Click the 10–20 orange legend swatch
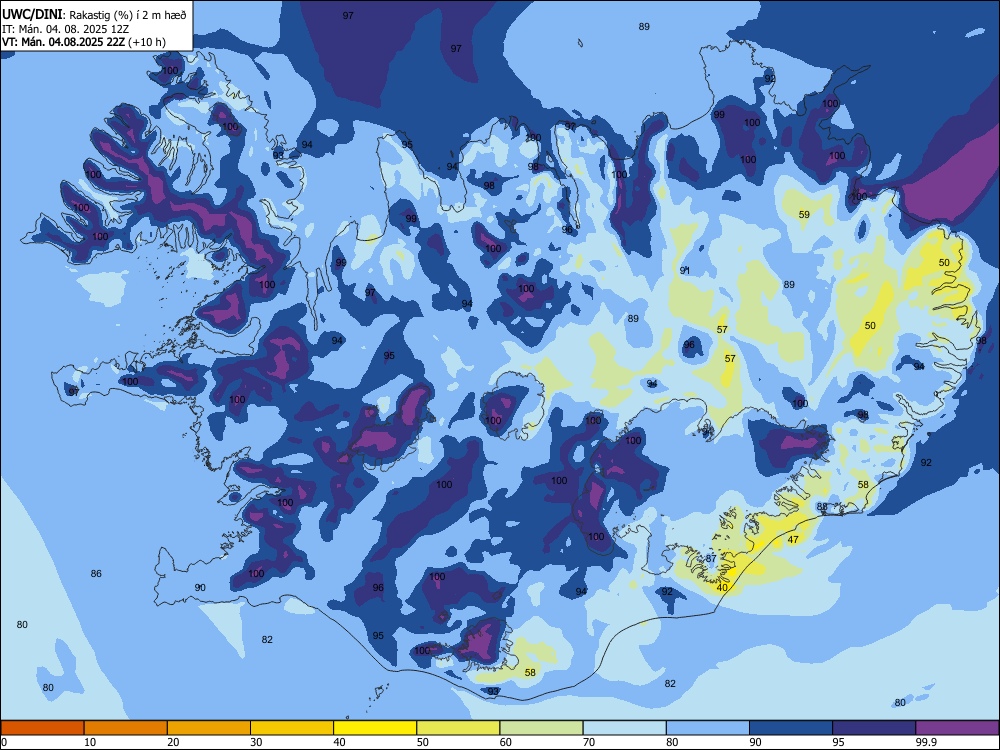Viewport: 1000px width, 750px height. [126, 728]
